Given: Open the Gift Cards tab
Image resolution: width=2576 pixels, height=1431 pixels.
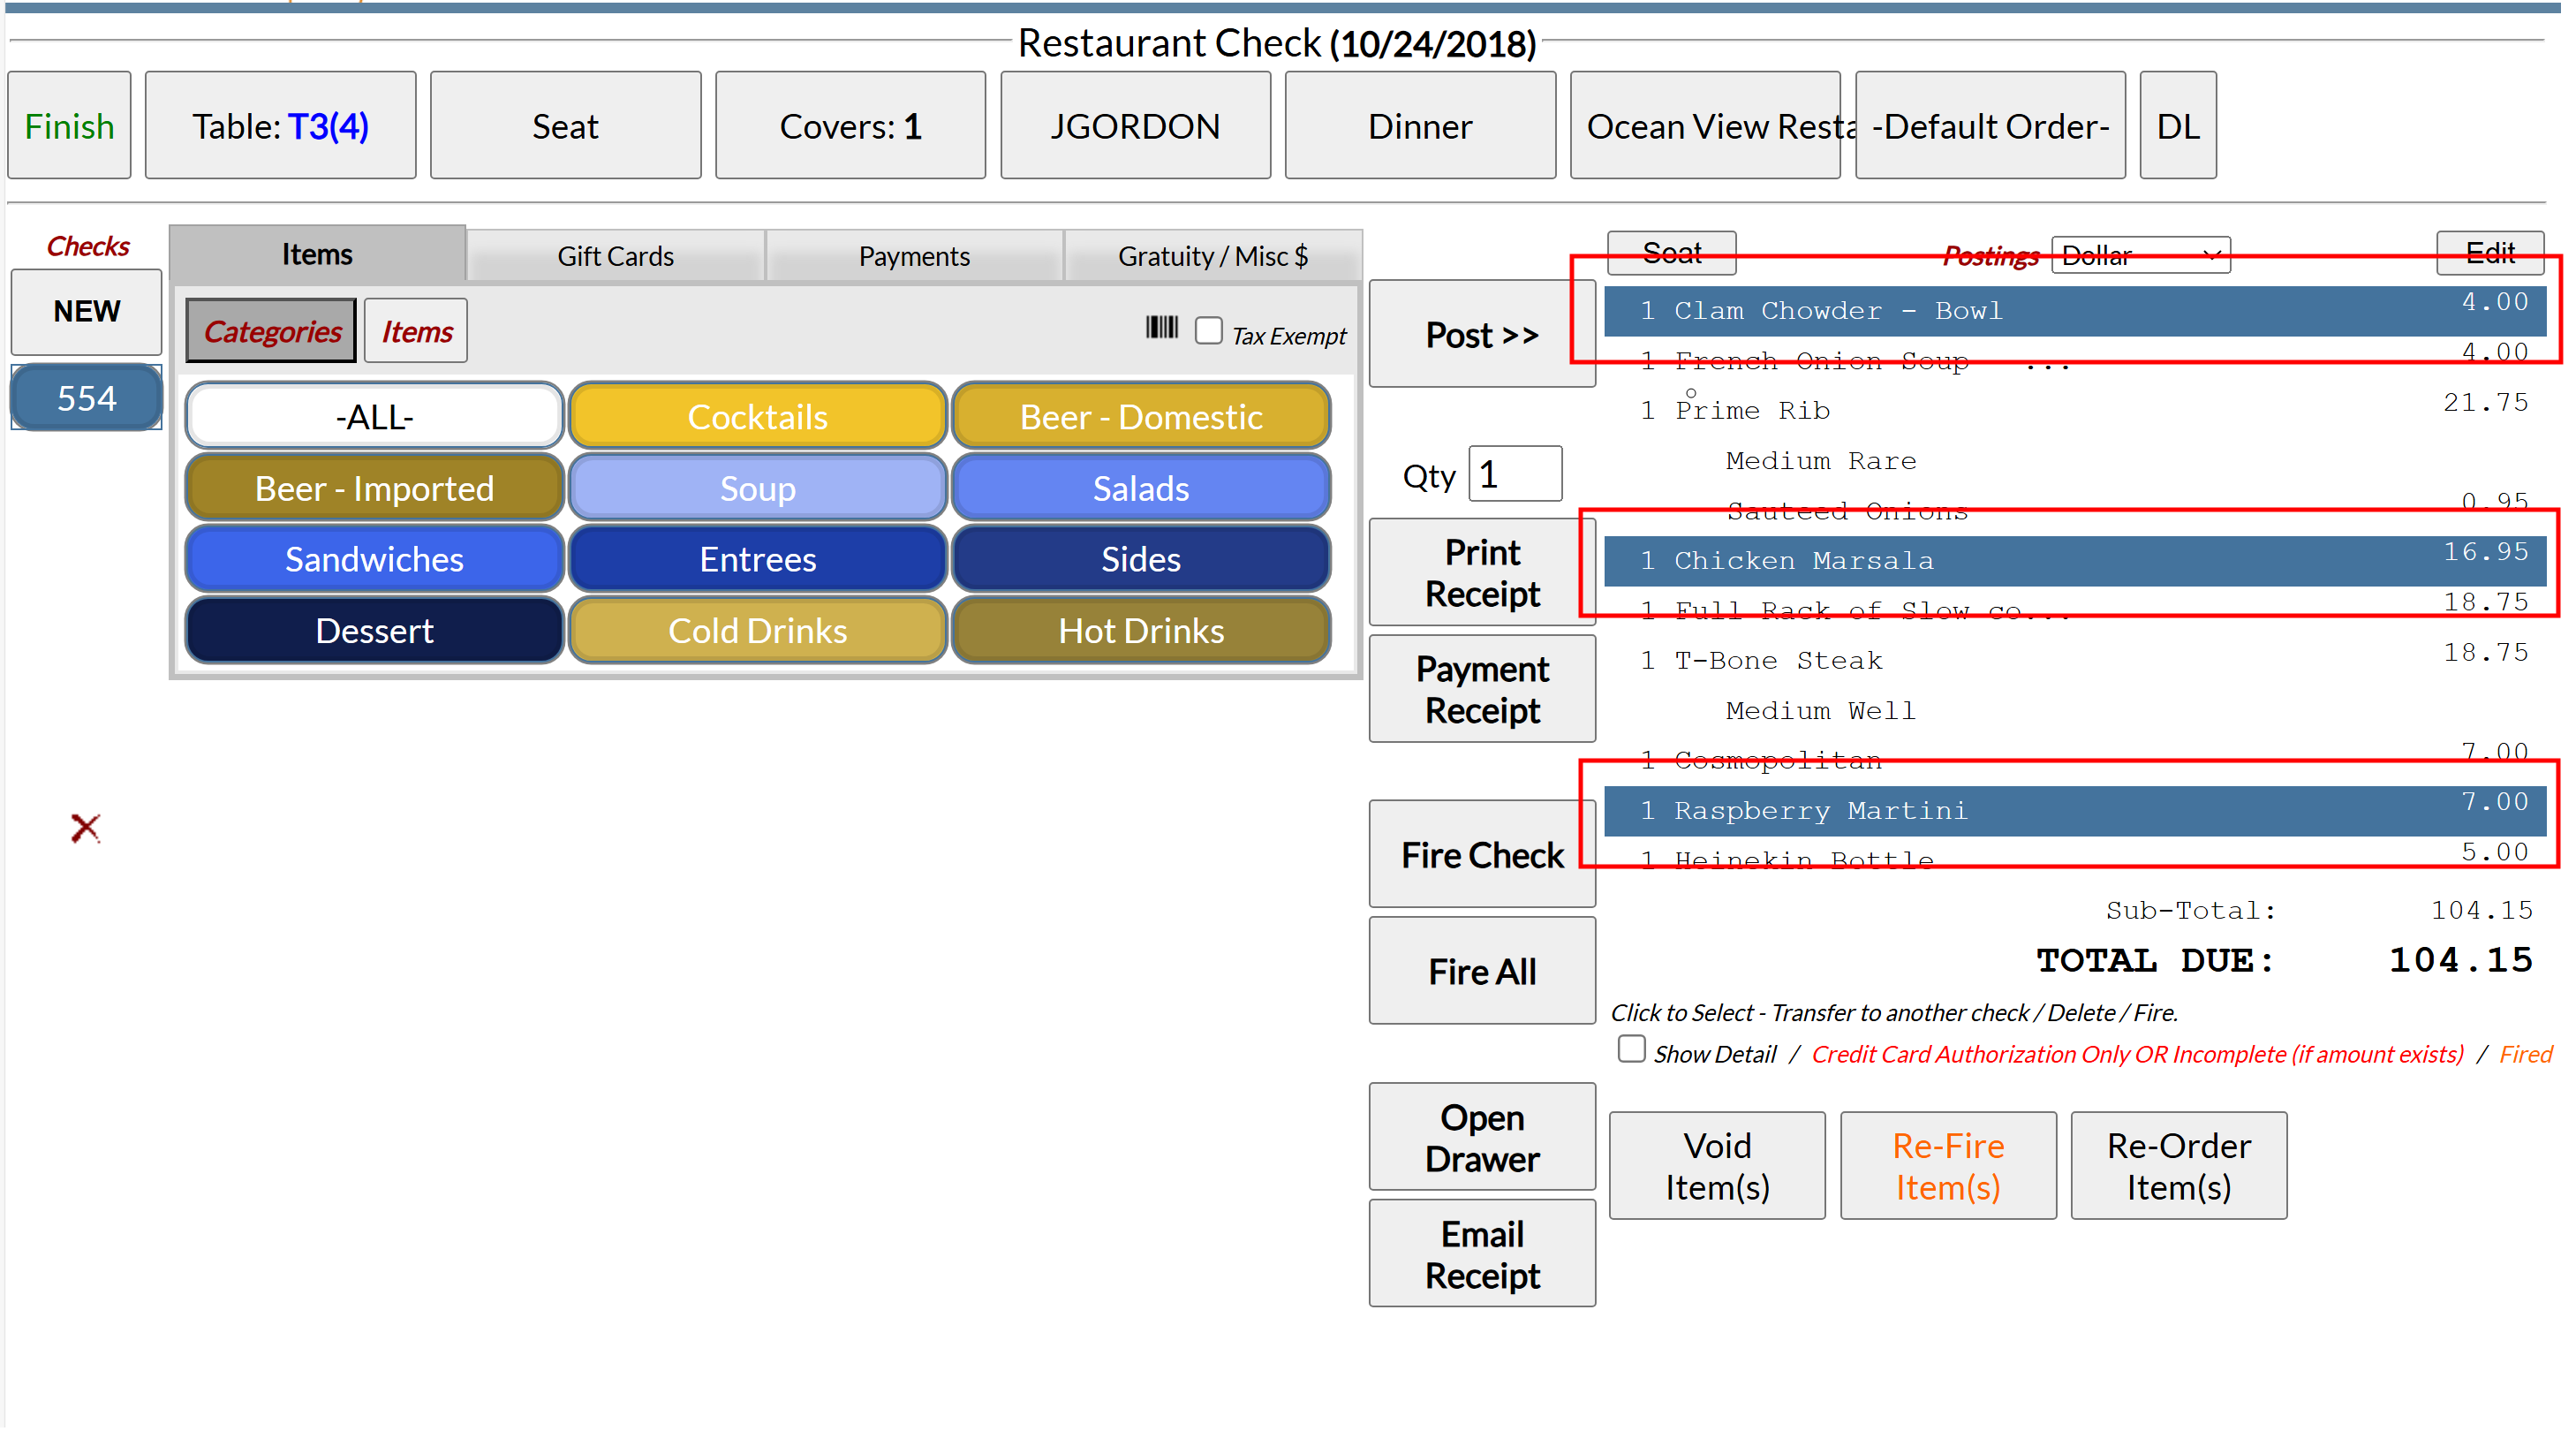Looking at the screenshot, I should 615,256.
